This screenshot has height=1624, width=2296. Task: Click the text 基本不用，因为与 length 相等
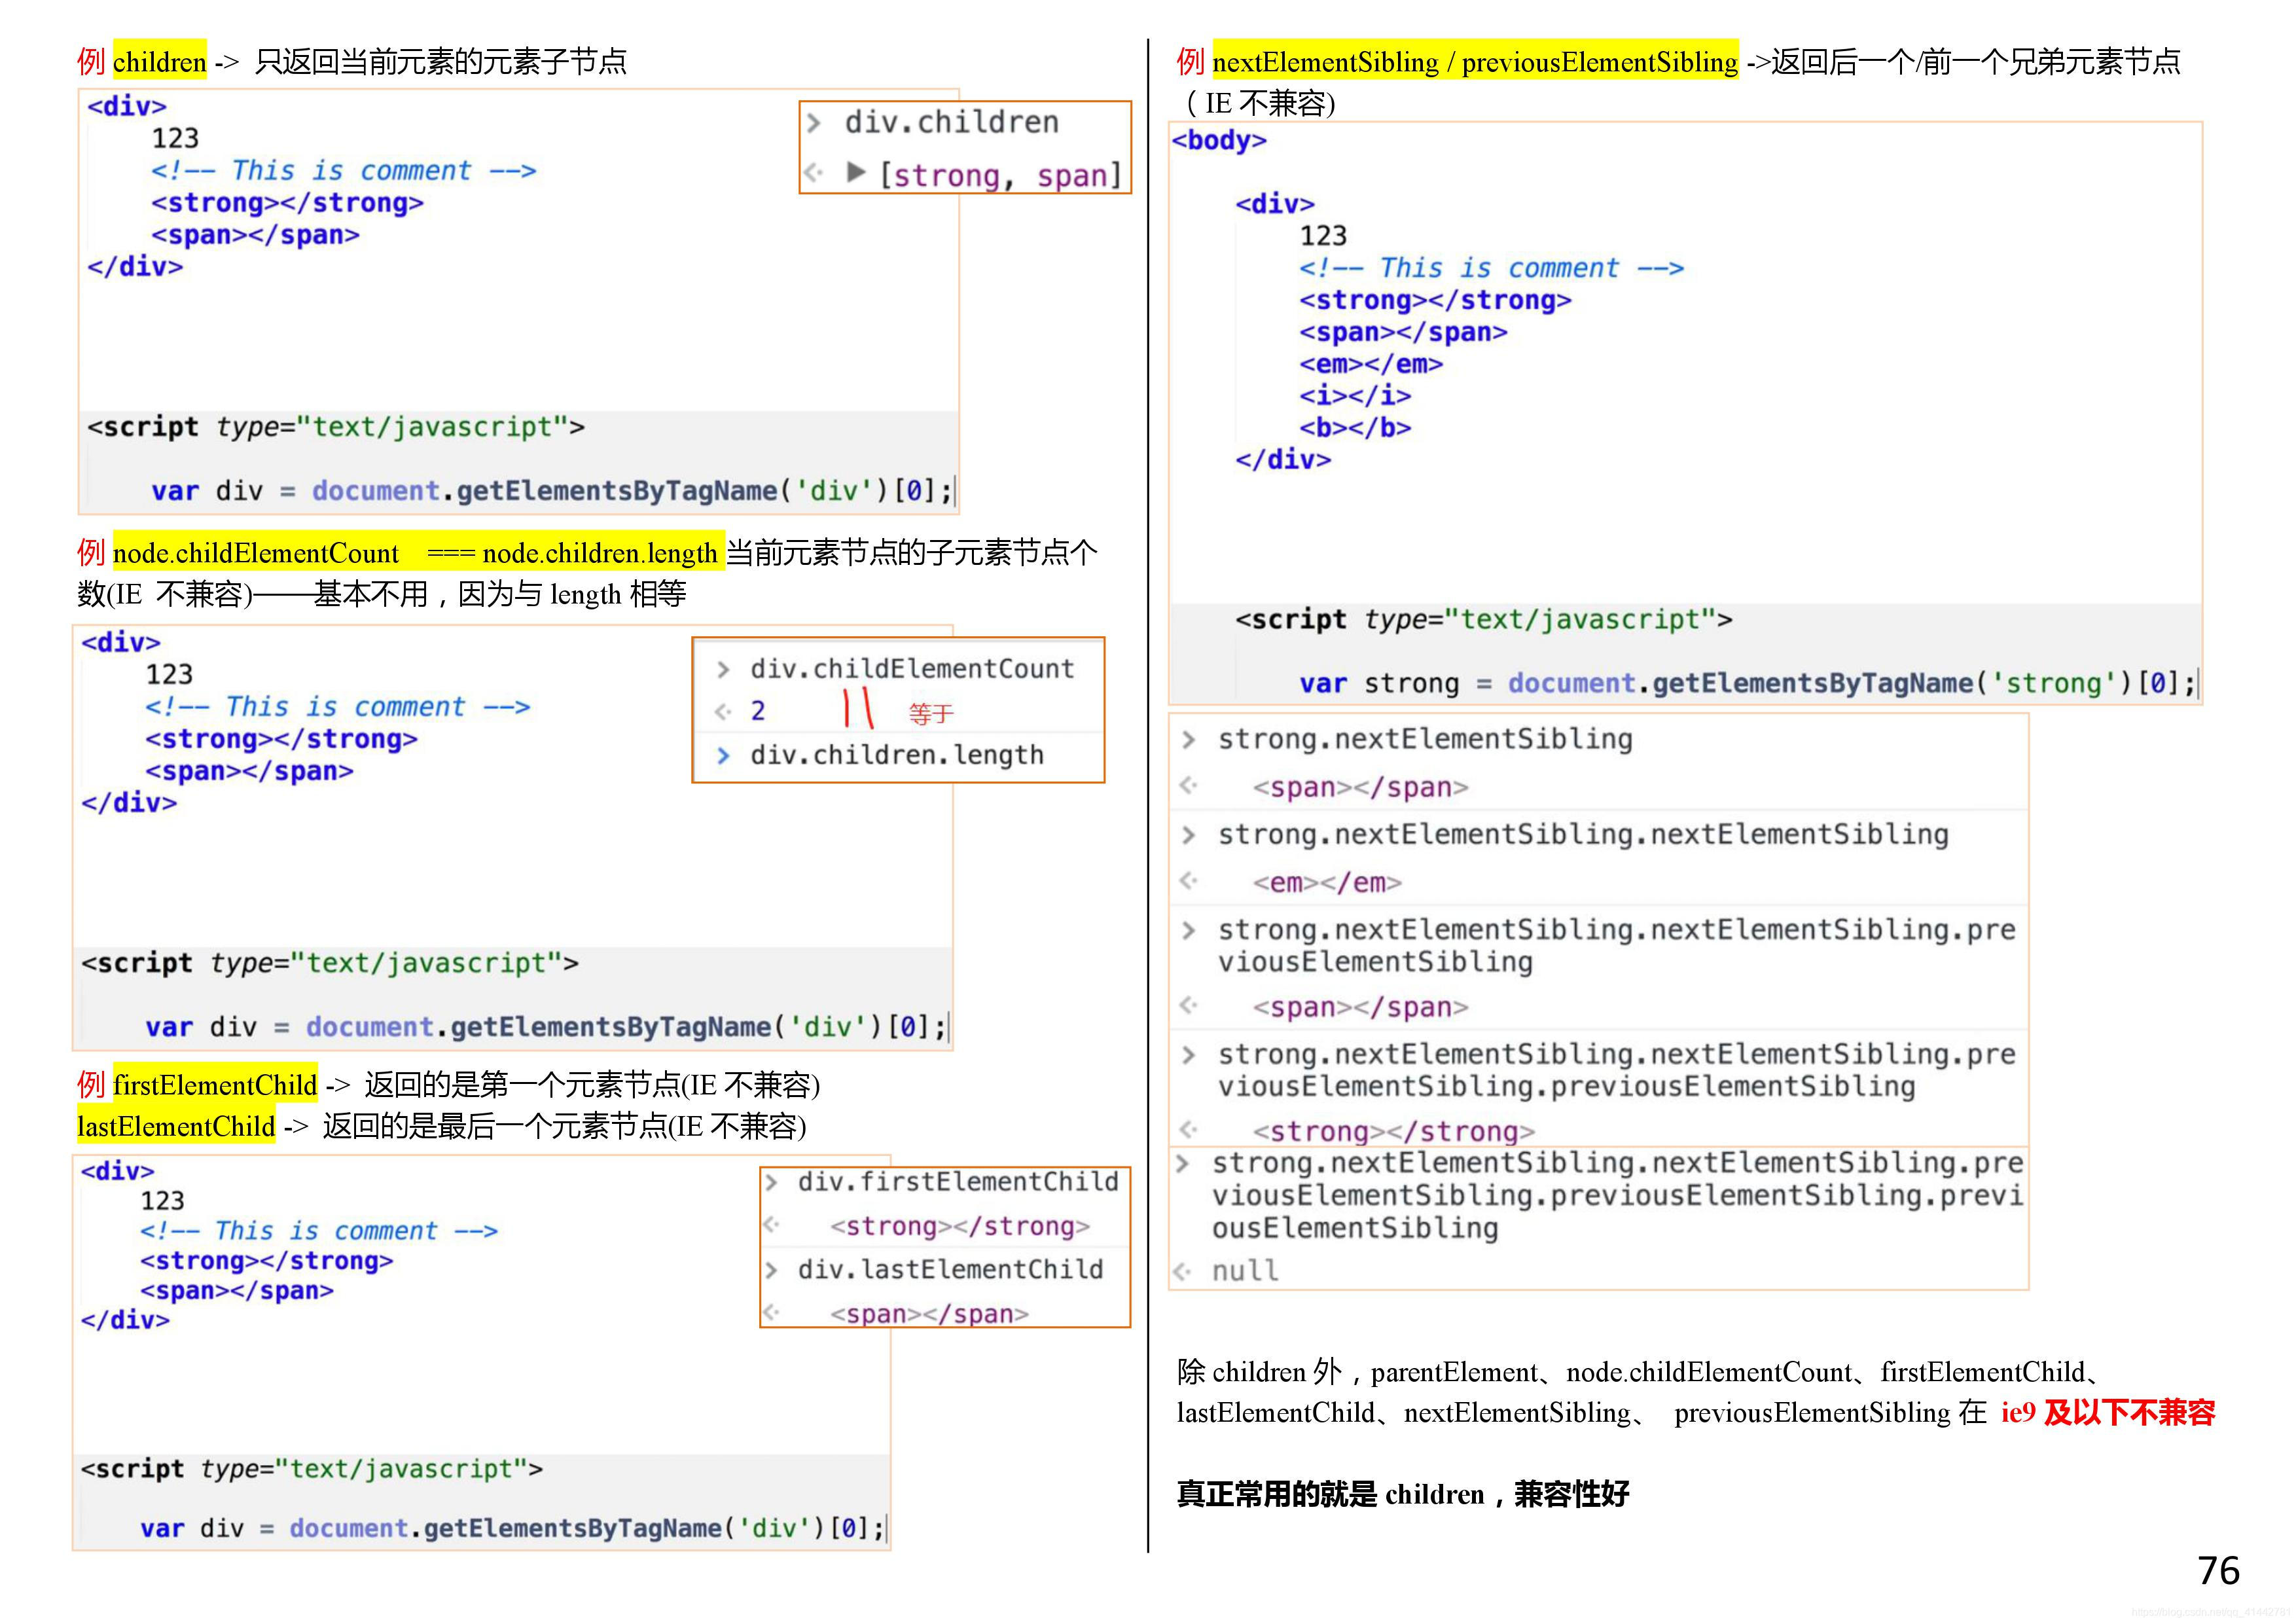coord(500,595)
